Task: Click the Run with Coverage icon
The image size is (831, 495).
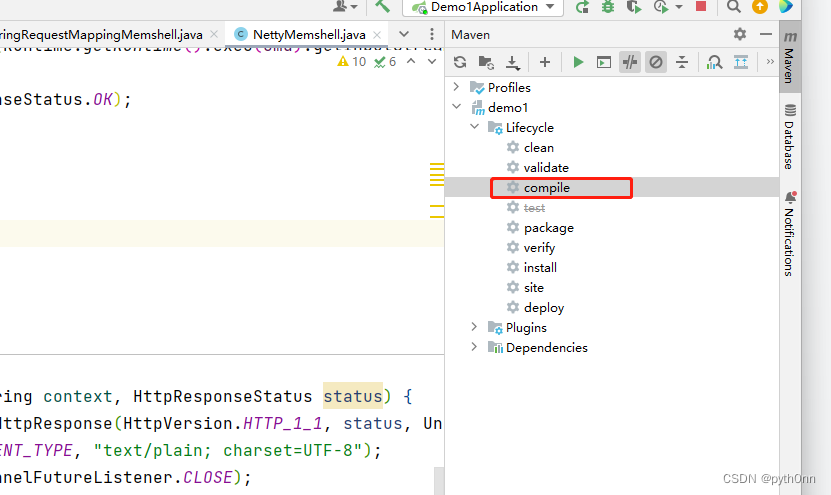Action: (x=633, y=7)
